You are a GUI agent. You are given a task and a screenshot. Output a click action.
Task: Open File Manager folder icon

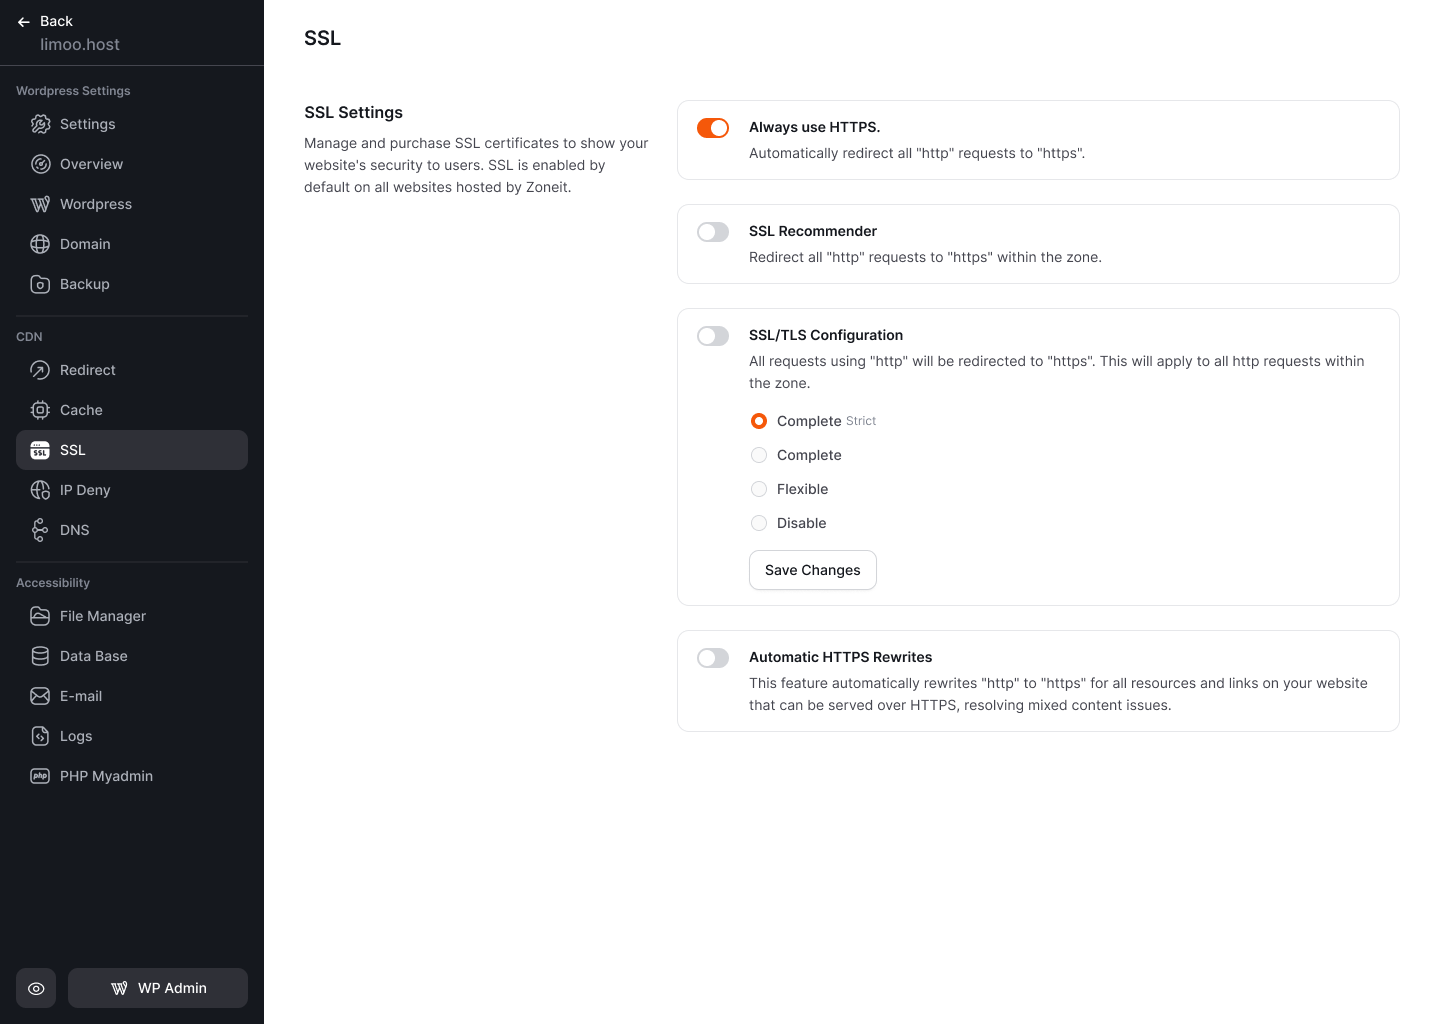40,616
